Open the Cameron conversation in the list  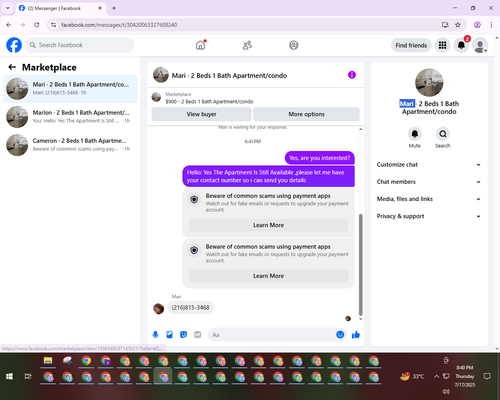(x=70, y=145)
